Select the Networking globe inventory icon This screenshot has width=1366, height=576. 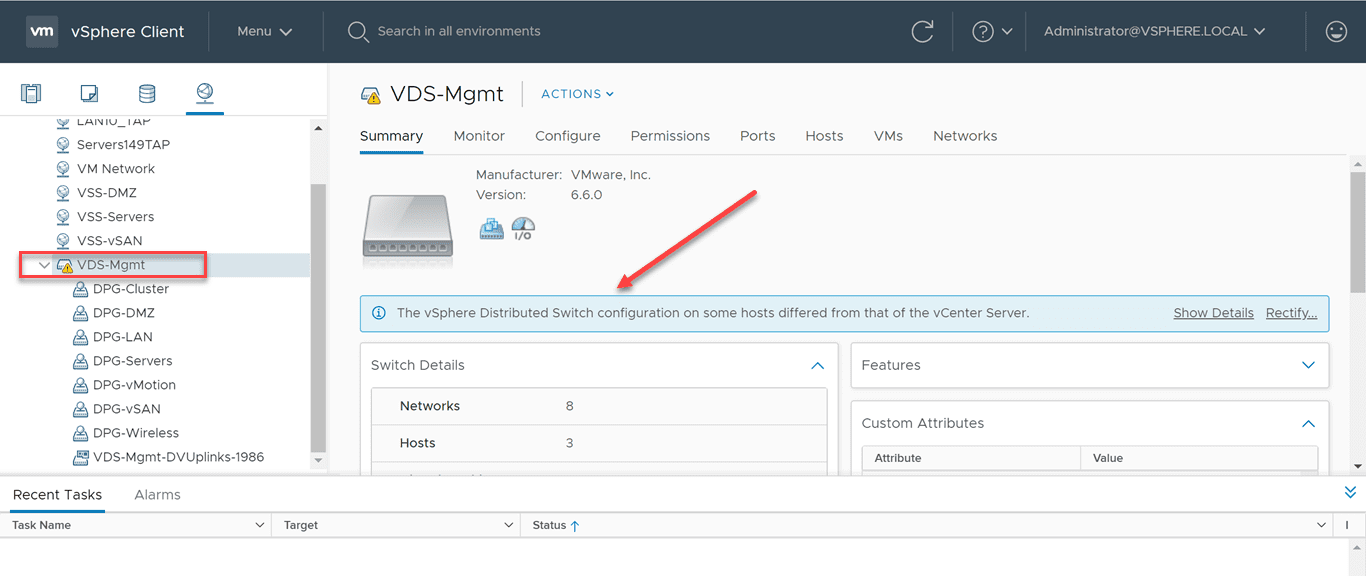coord(204,93)
